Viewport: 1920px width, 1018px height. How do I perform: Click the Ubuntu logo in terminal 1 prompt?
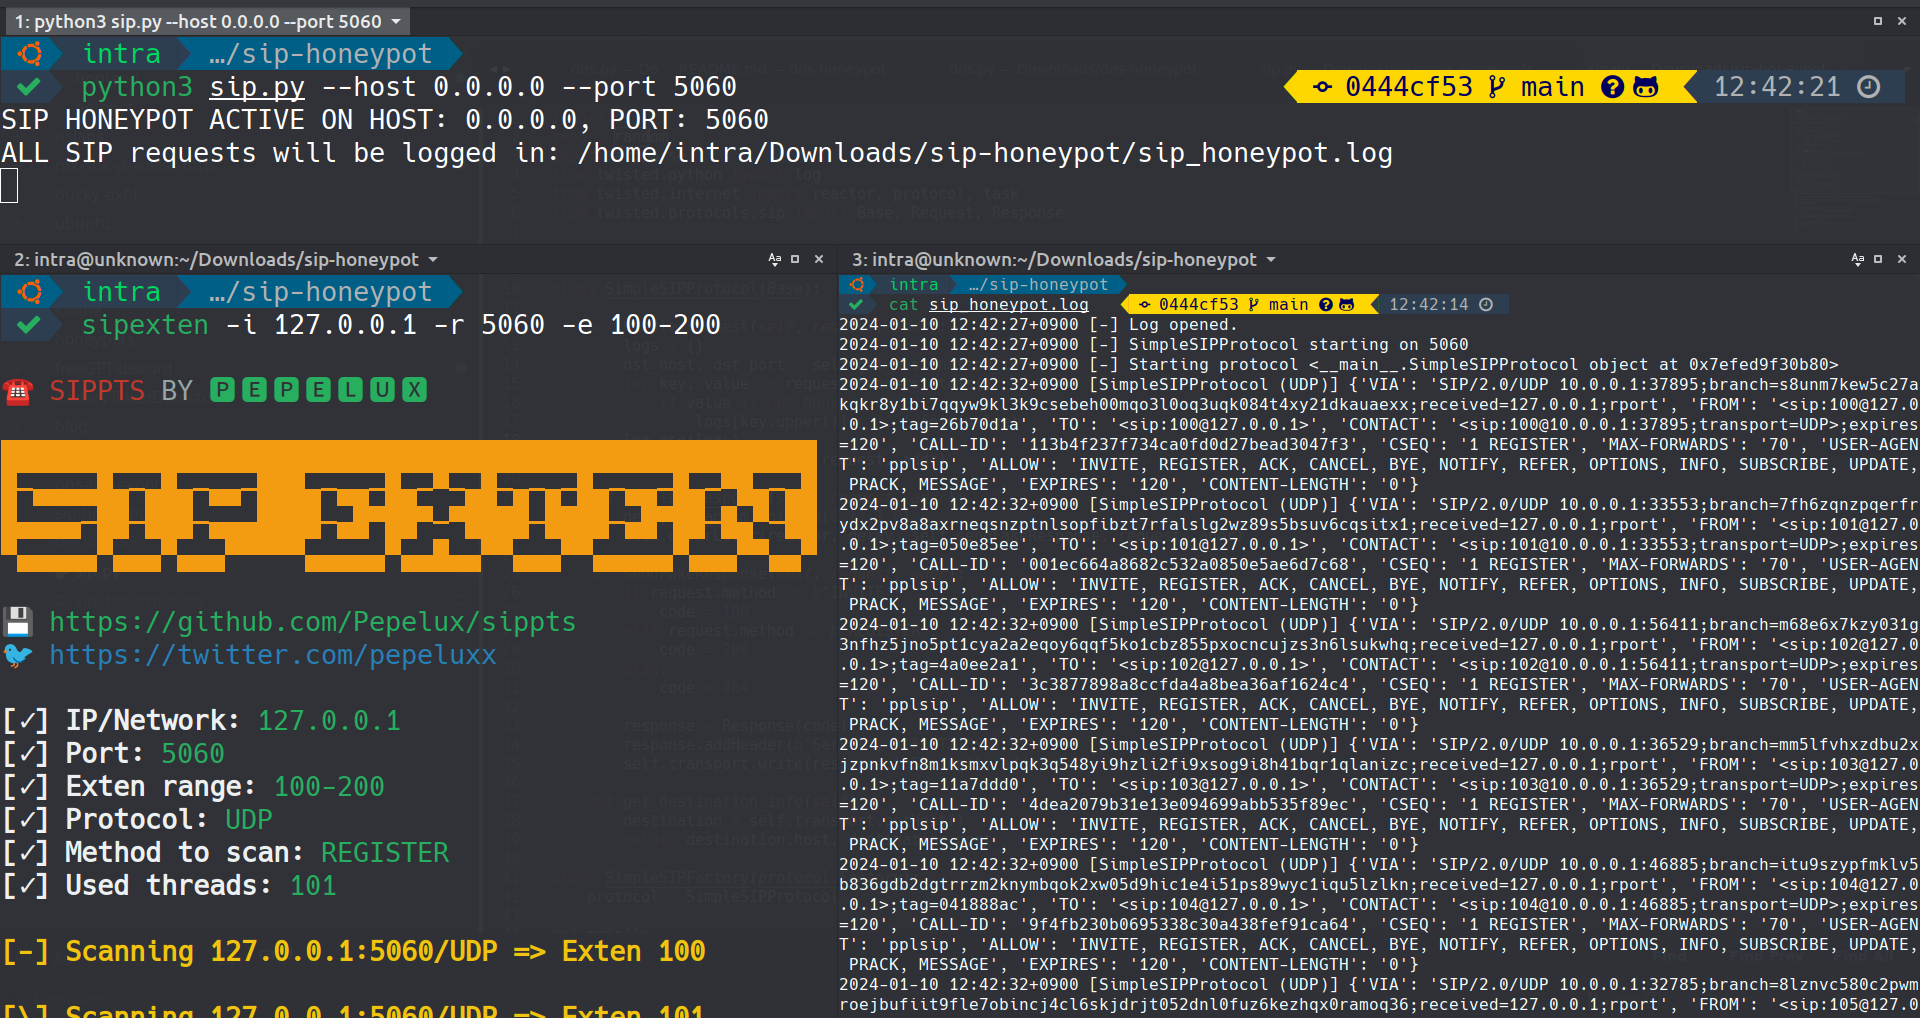pos(30,54)
